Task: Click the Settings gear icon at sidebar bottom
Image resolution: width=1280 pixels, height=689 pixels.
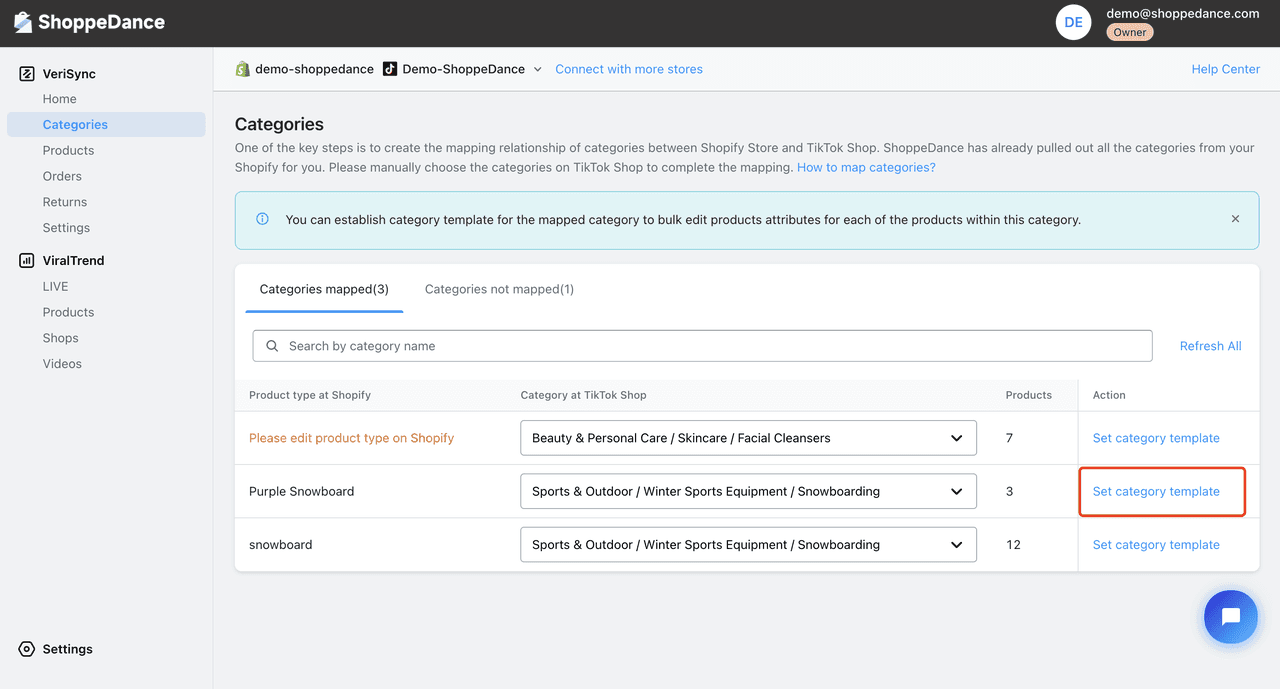Action: 27,649
